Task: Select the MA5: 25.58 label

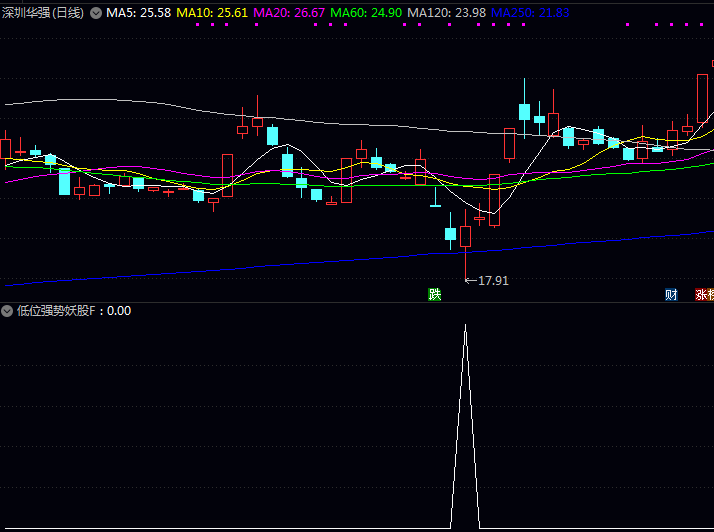Action: (138, 13)
